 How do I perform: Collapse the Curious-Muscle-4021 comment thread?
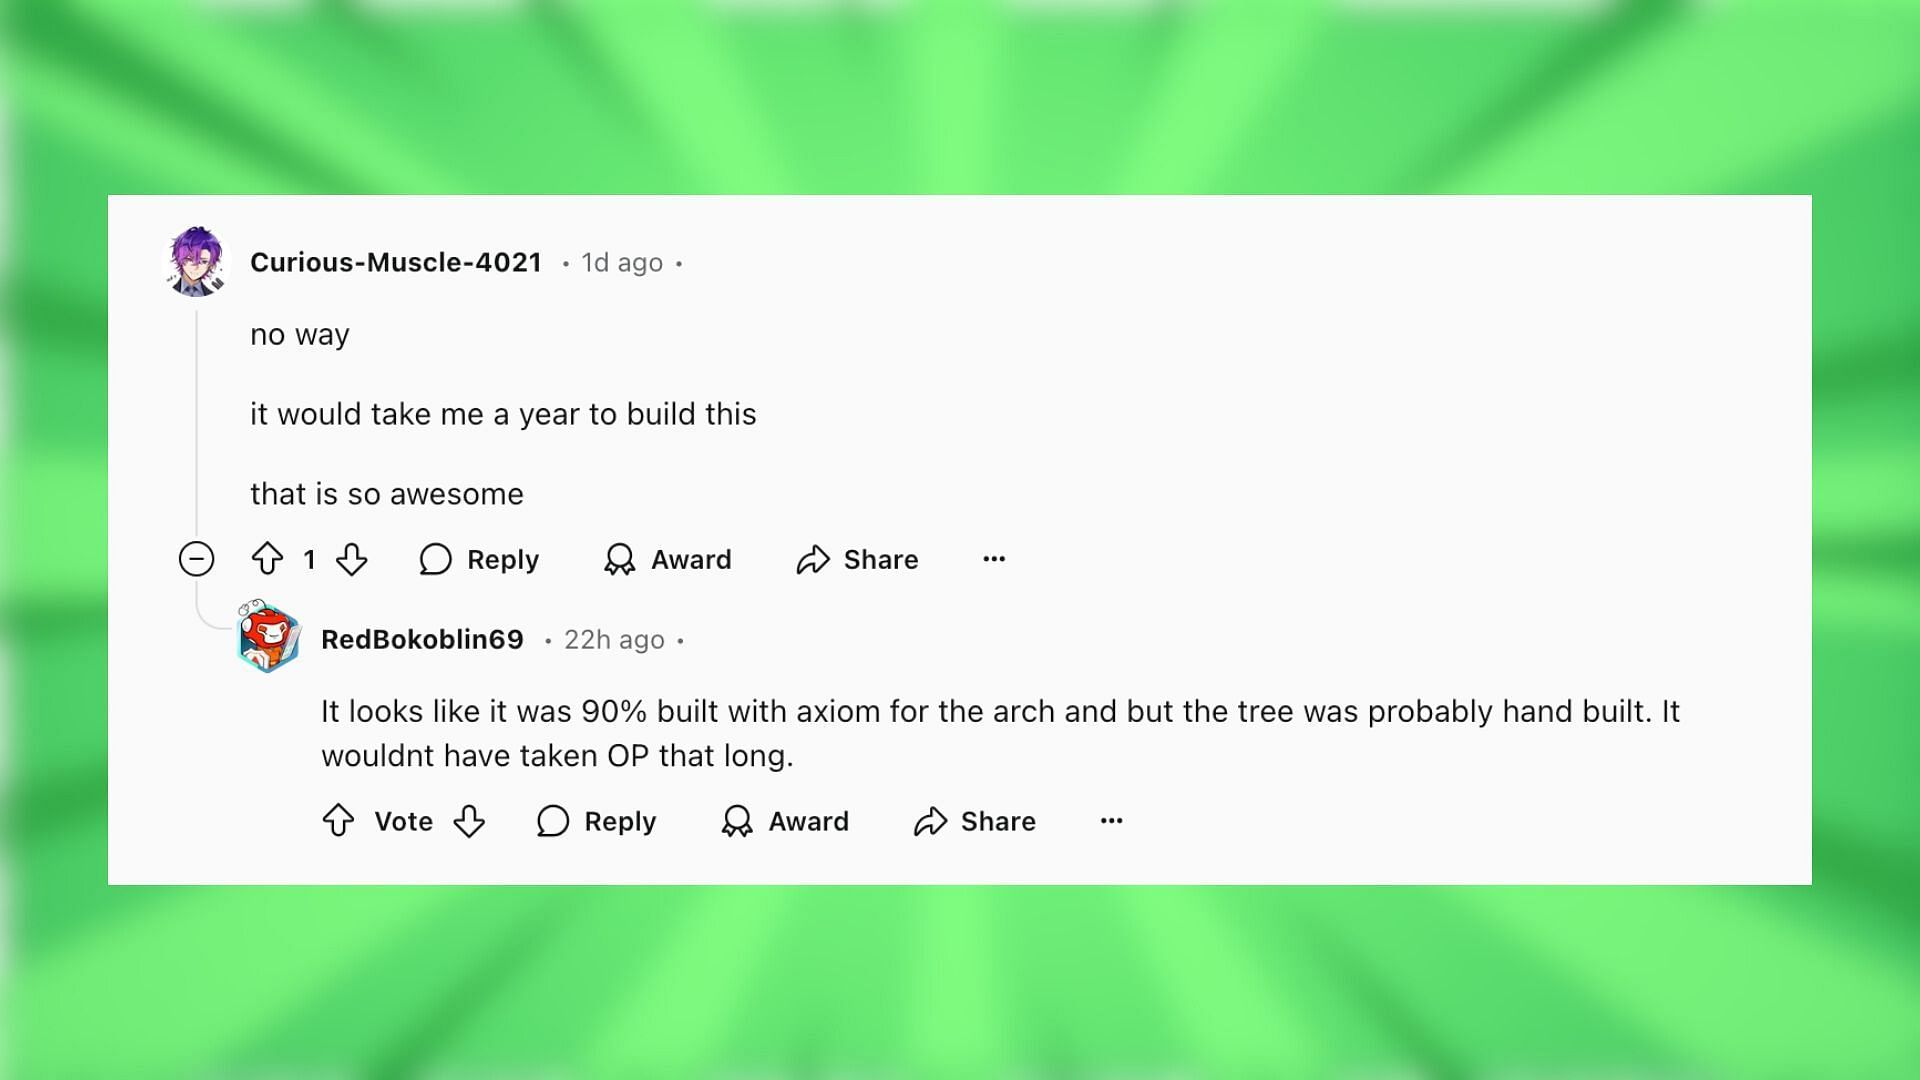(195, 558)
